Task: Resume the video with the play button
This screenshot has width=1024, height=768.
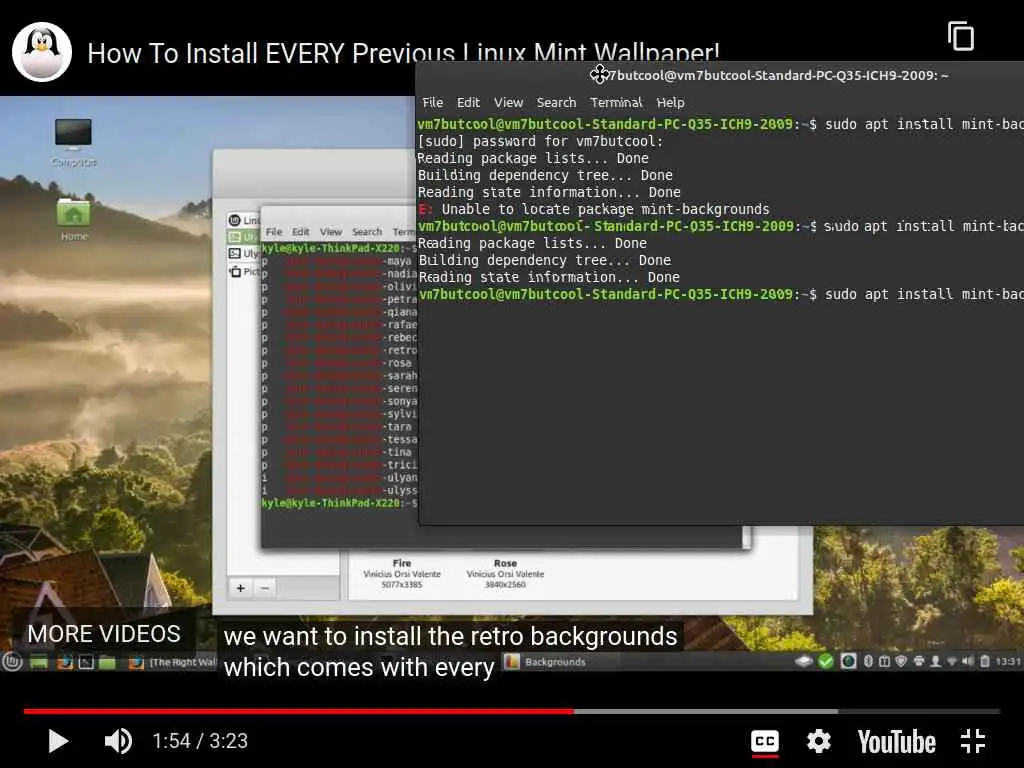Action: click(x=58, y=741)
